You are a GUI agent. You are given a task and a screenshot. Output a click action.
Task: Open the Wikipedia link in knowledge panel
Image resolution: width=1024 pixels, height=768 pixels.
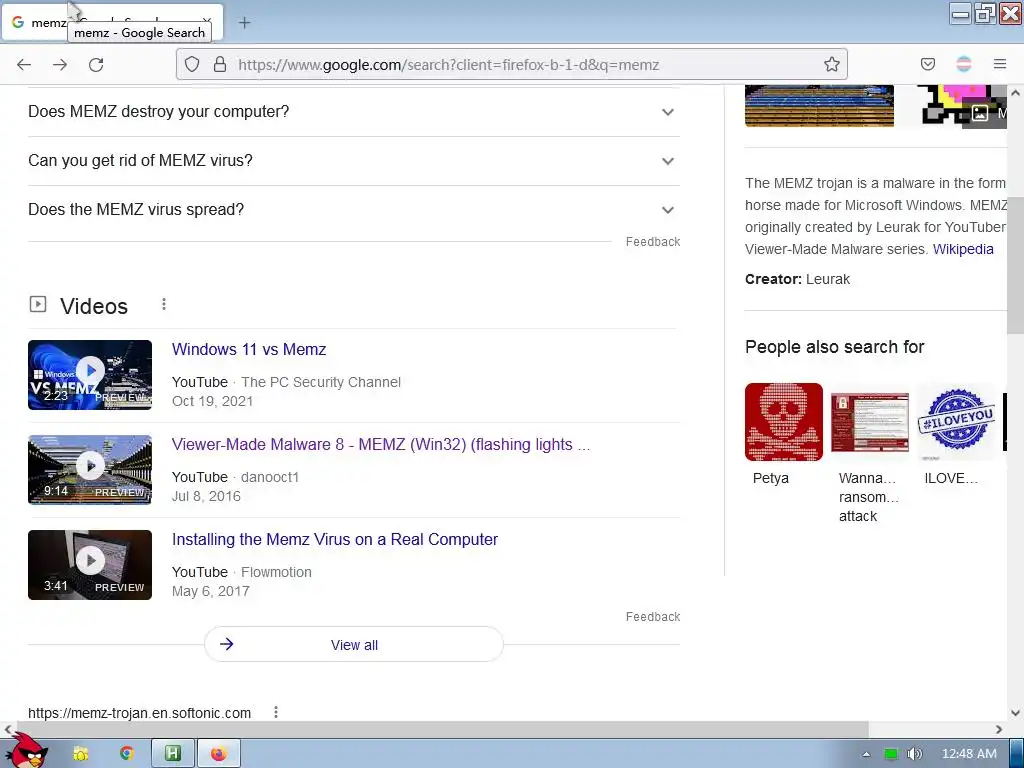(x=963, y=249)
